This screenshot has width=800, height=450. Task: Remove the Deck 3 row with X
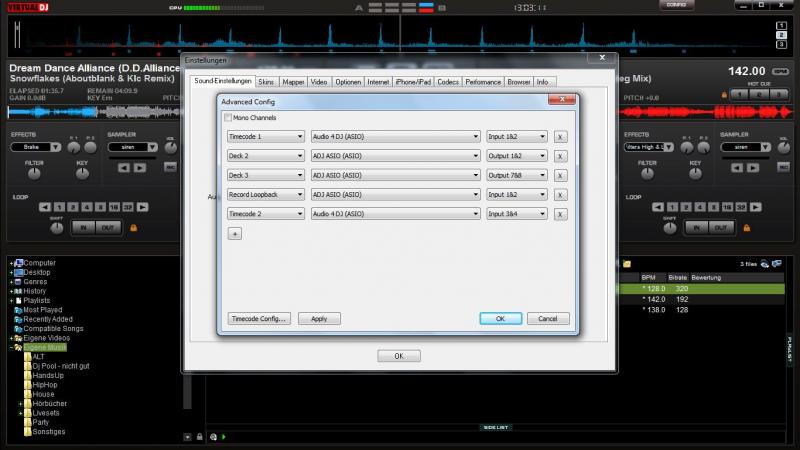560,176
